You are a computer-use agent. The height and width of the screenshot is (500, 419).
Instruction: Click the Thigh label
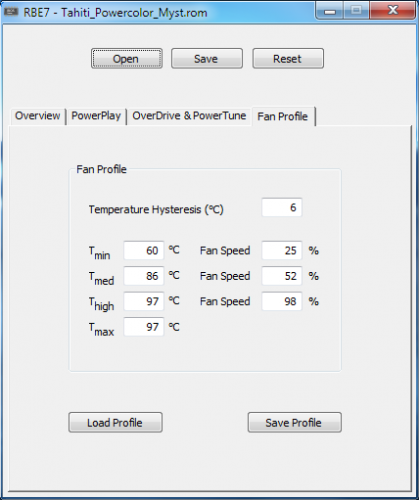pyautogui.click(x=101, y=304)
